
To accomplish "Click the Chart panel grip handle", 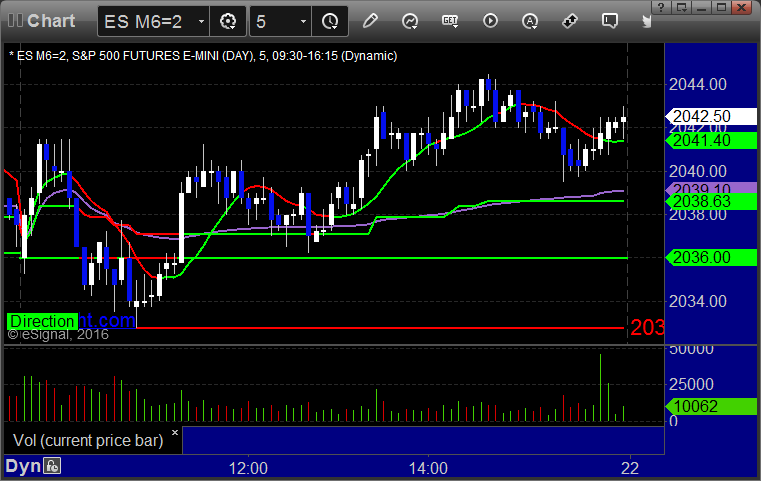I will click(x=15, y=20).
